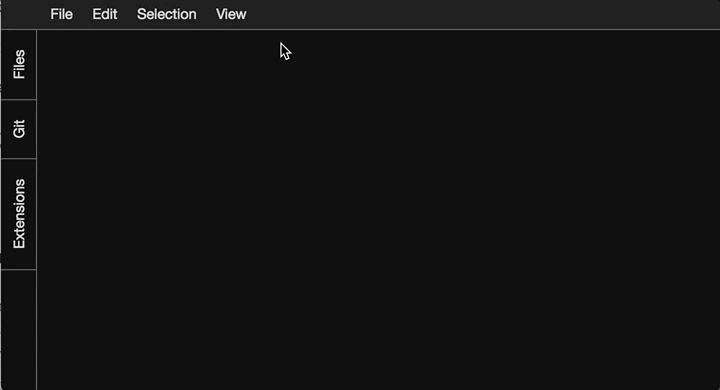Show the Git panel from the sidebar
The width and height of the screenshot is (720, 390).
point(19,129)
